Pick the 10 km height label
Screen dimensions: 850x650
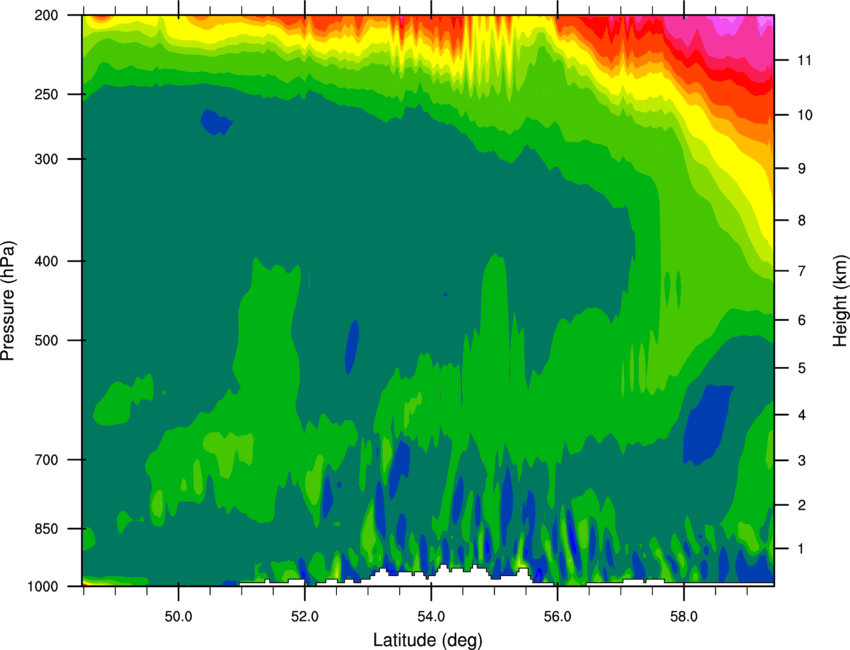pos(804,115)
